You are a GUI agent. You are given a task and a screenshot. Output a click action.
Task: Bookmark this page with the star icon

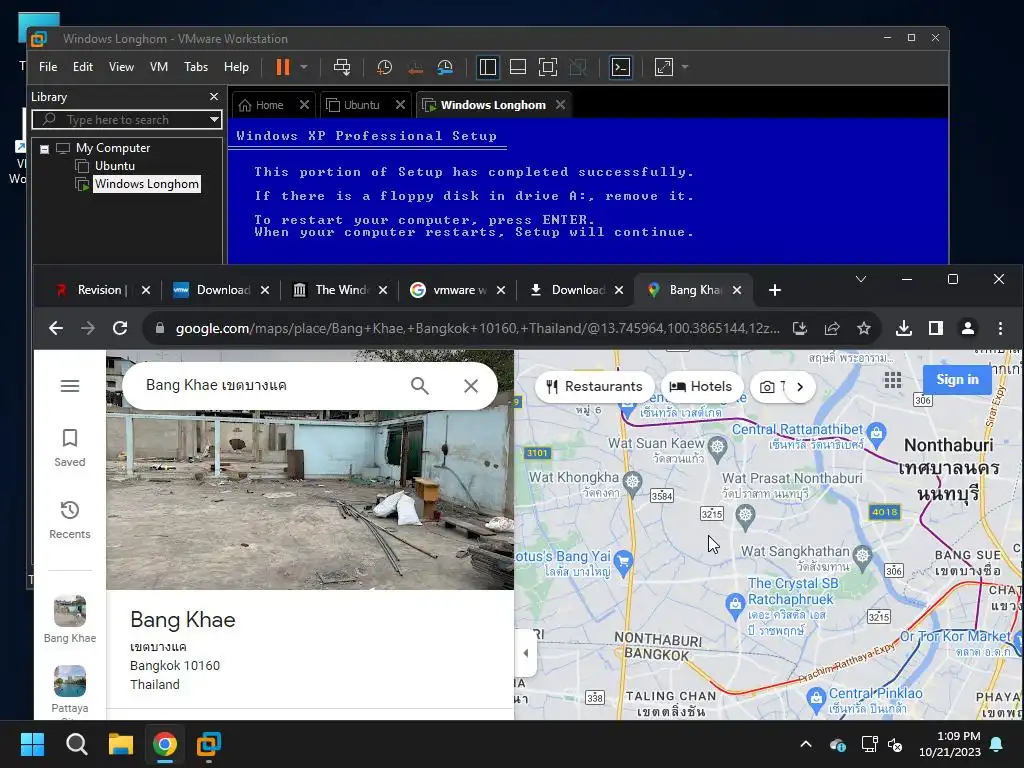[864, 328]
